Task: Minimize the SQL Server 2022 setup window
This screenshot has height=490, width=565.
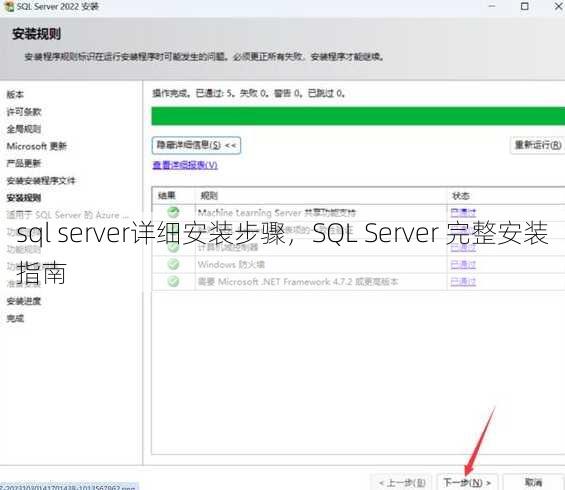Action: click(x=492, y=6)
